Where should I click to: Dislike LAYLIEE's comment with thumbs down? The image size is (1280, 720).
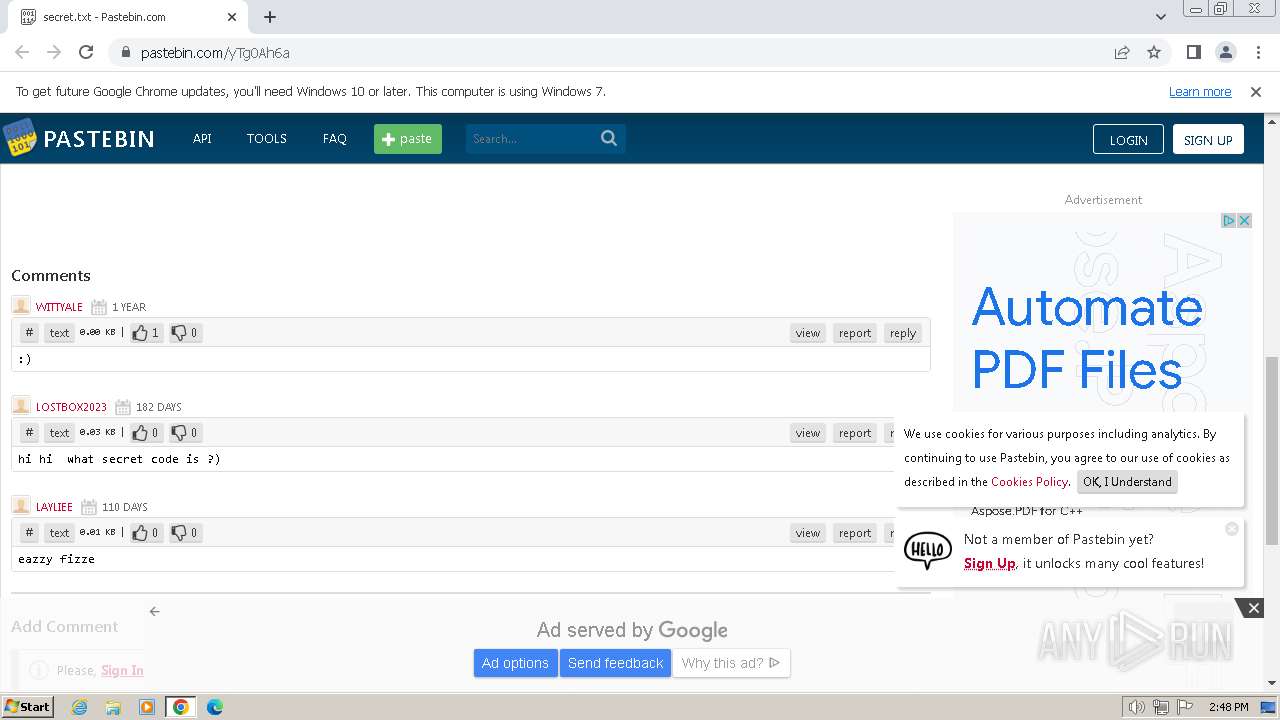coord(185,533)
